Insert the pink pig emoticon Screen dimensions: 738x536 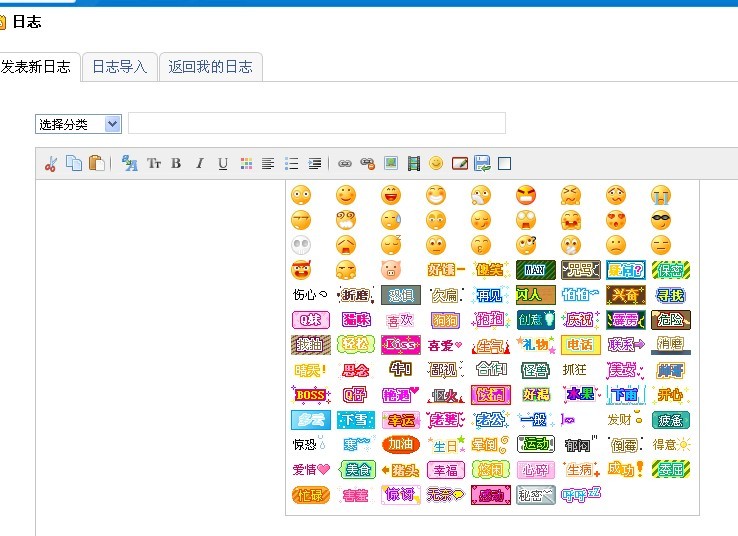coord(391,270)
